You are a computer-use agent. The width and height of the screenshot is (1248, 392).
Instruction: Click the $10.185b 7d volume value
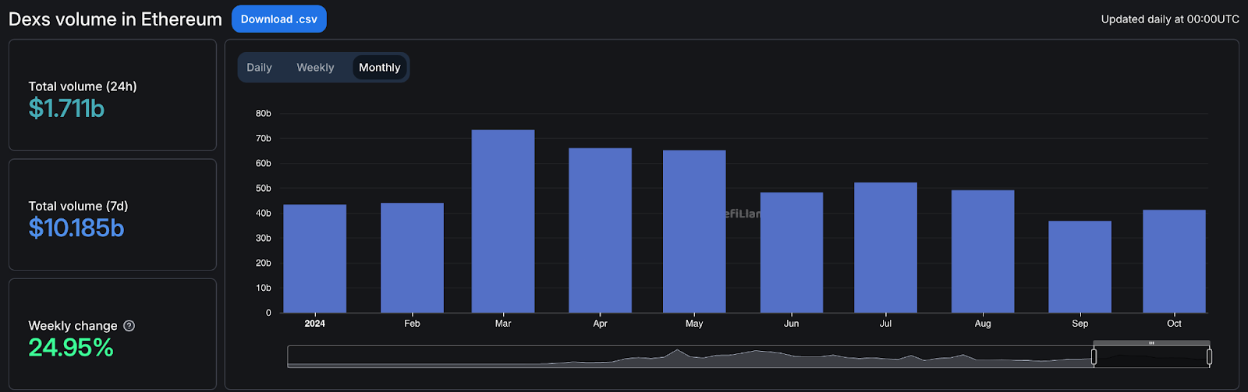(76, 228)
